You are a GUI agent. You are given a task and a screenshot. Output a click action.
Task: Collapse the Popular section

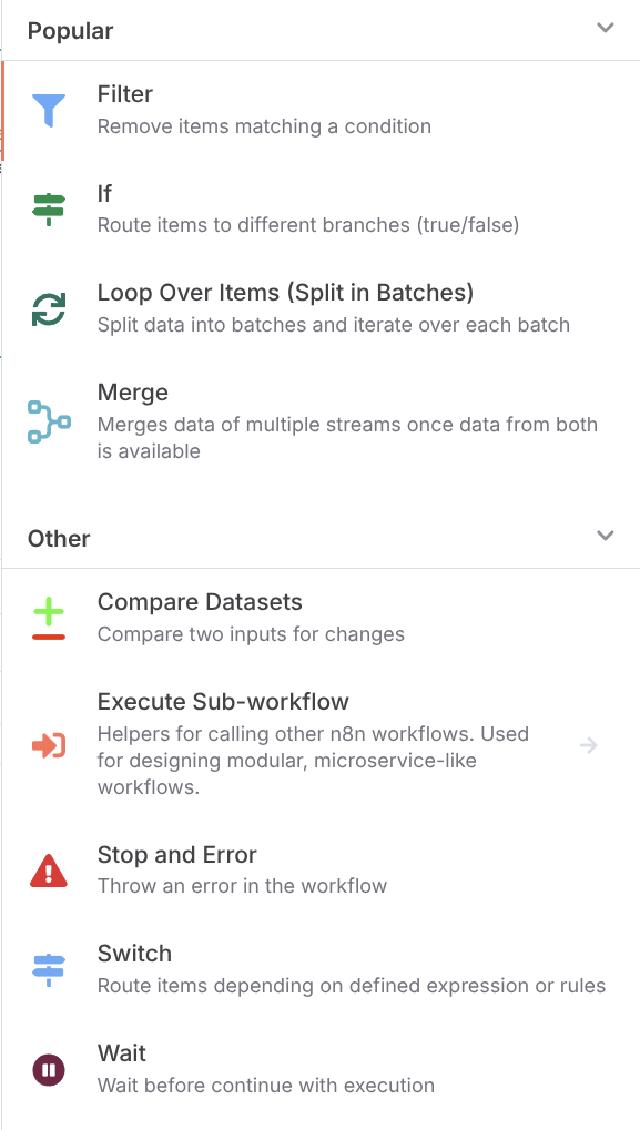(605, 28)
